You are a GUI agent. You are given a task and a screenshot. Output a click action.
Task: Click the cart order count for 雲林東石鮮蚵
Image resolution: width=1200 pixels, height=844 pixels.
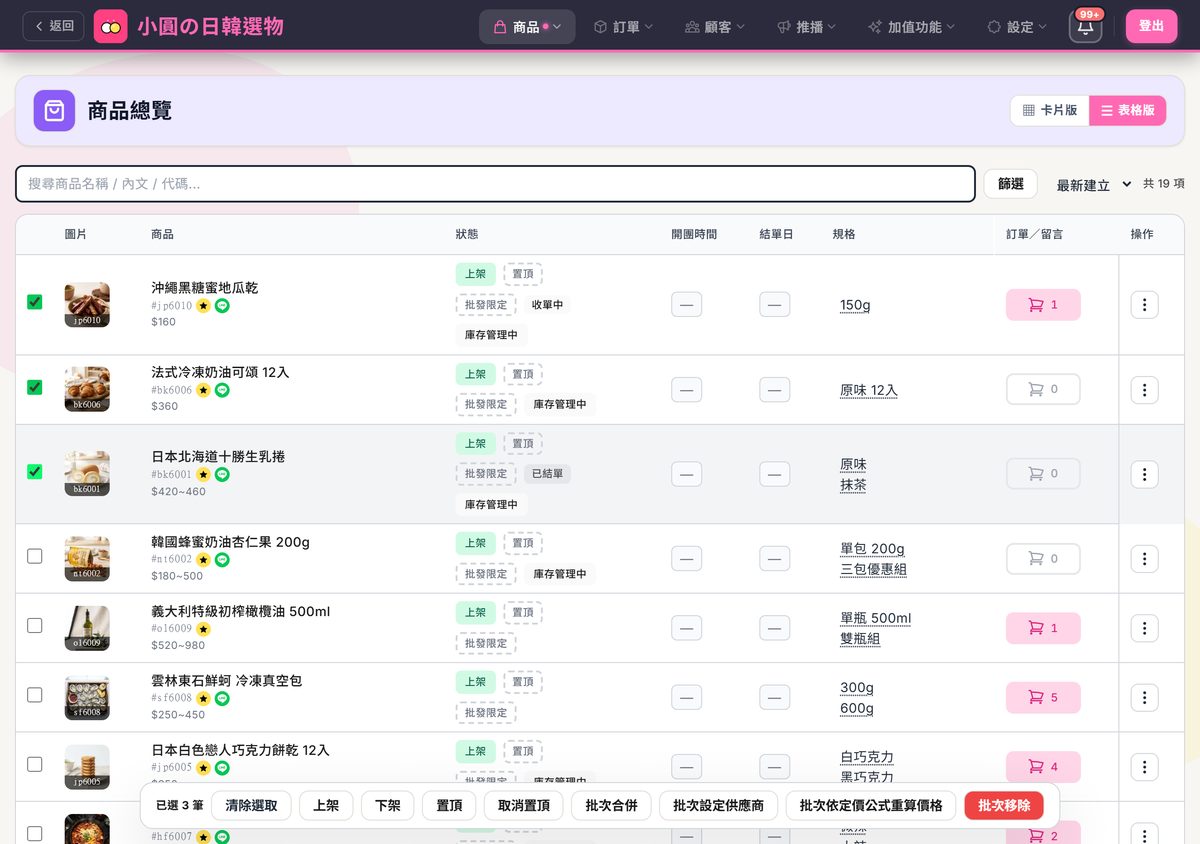(1043, 698)
